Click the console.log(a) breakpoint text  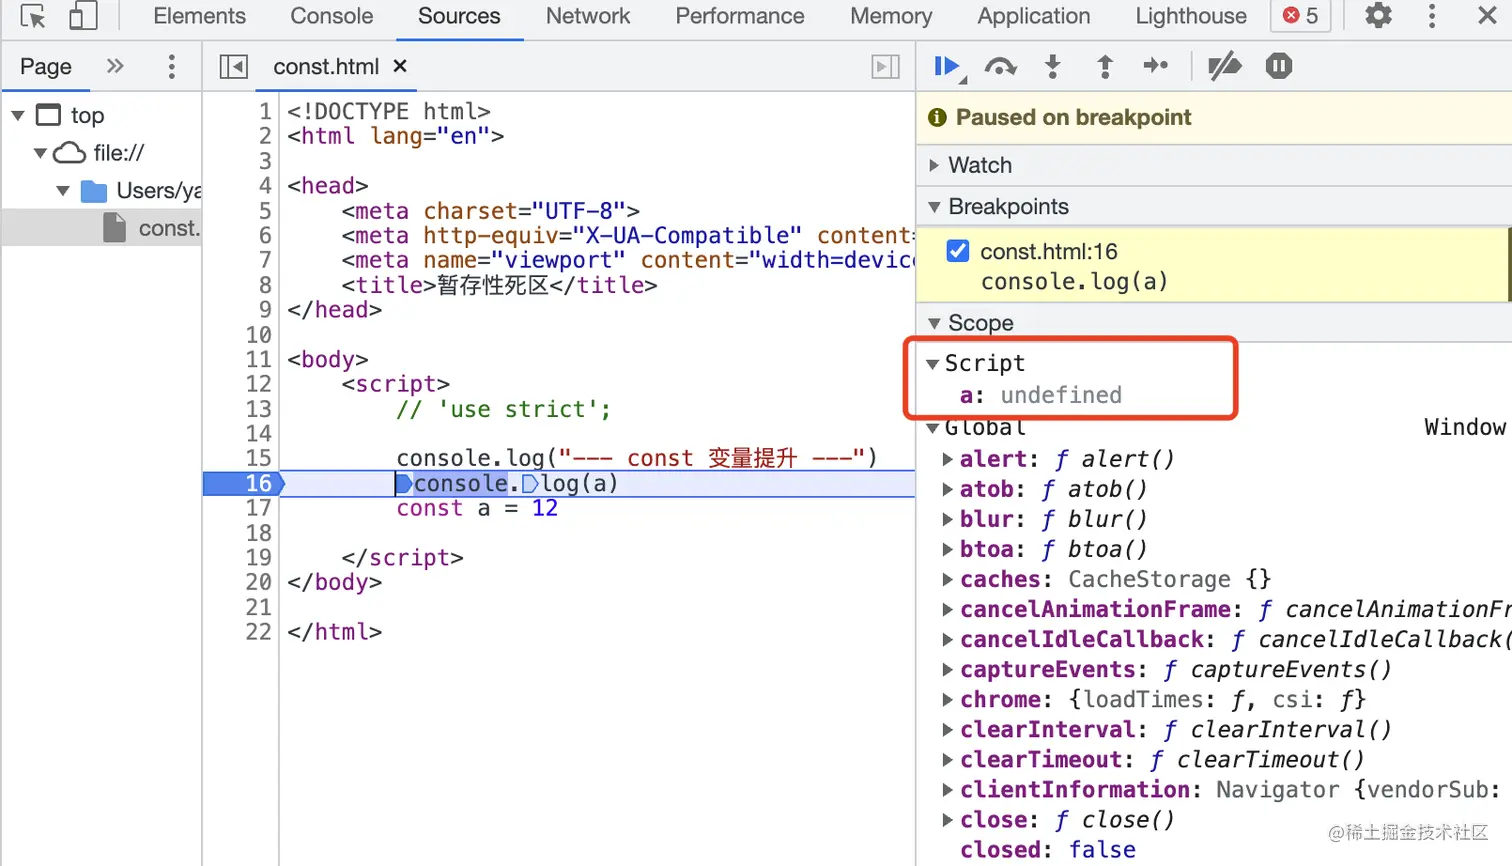(x=1074, y=282)
